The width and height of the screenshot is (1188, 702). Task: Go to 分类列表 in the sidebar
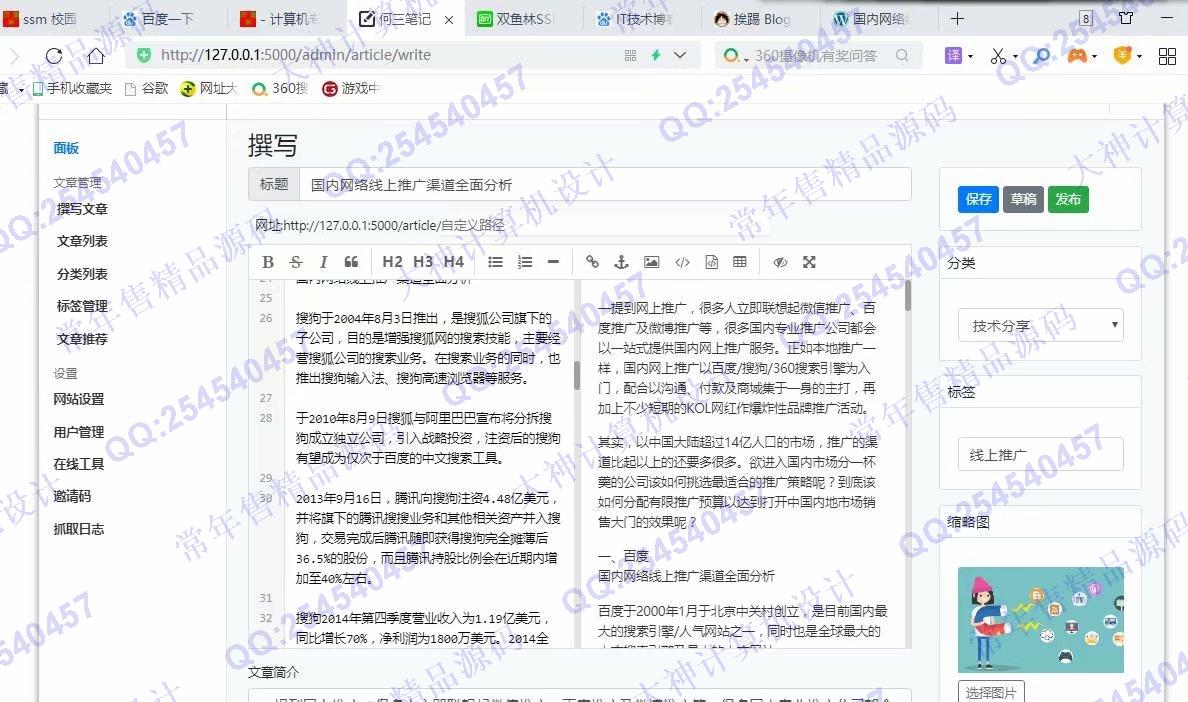[x=82, y=274]
